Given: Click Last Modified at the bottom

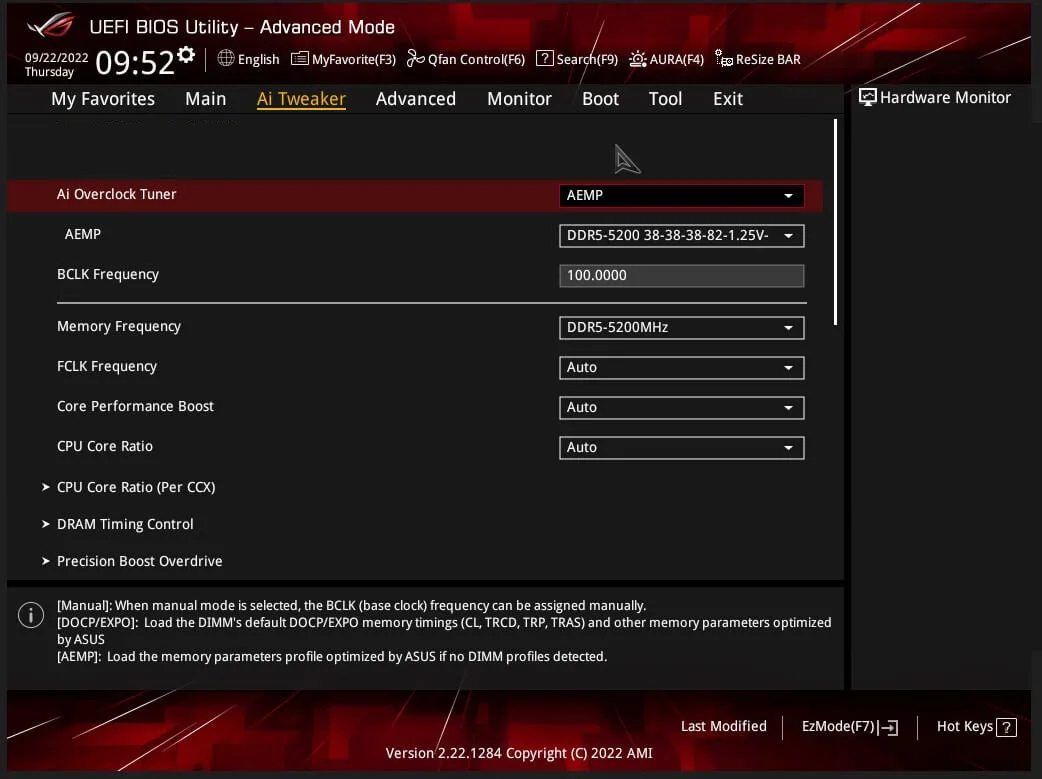Looking at the screenshot, I should coord(723,727).
